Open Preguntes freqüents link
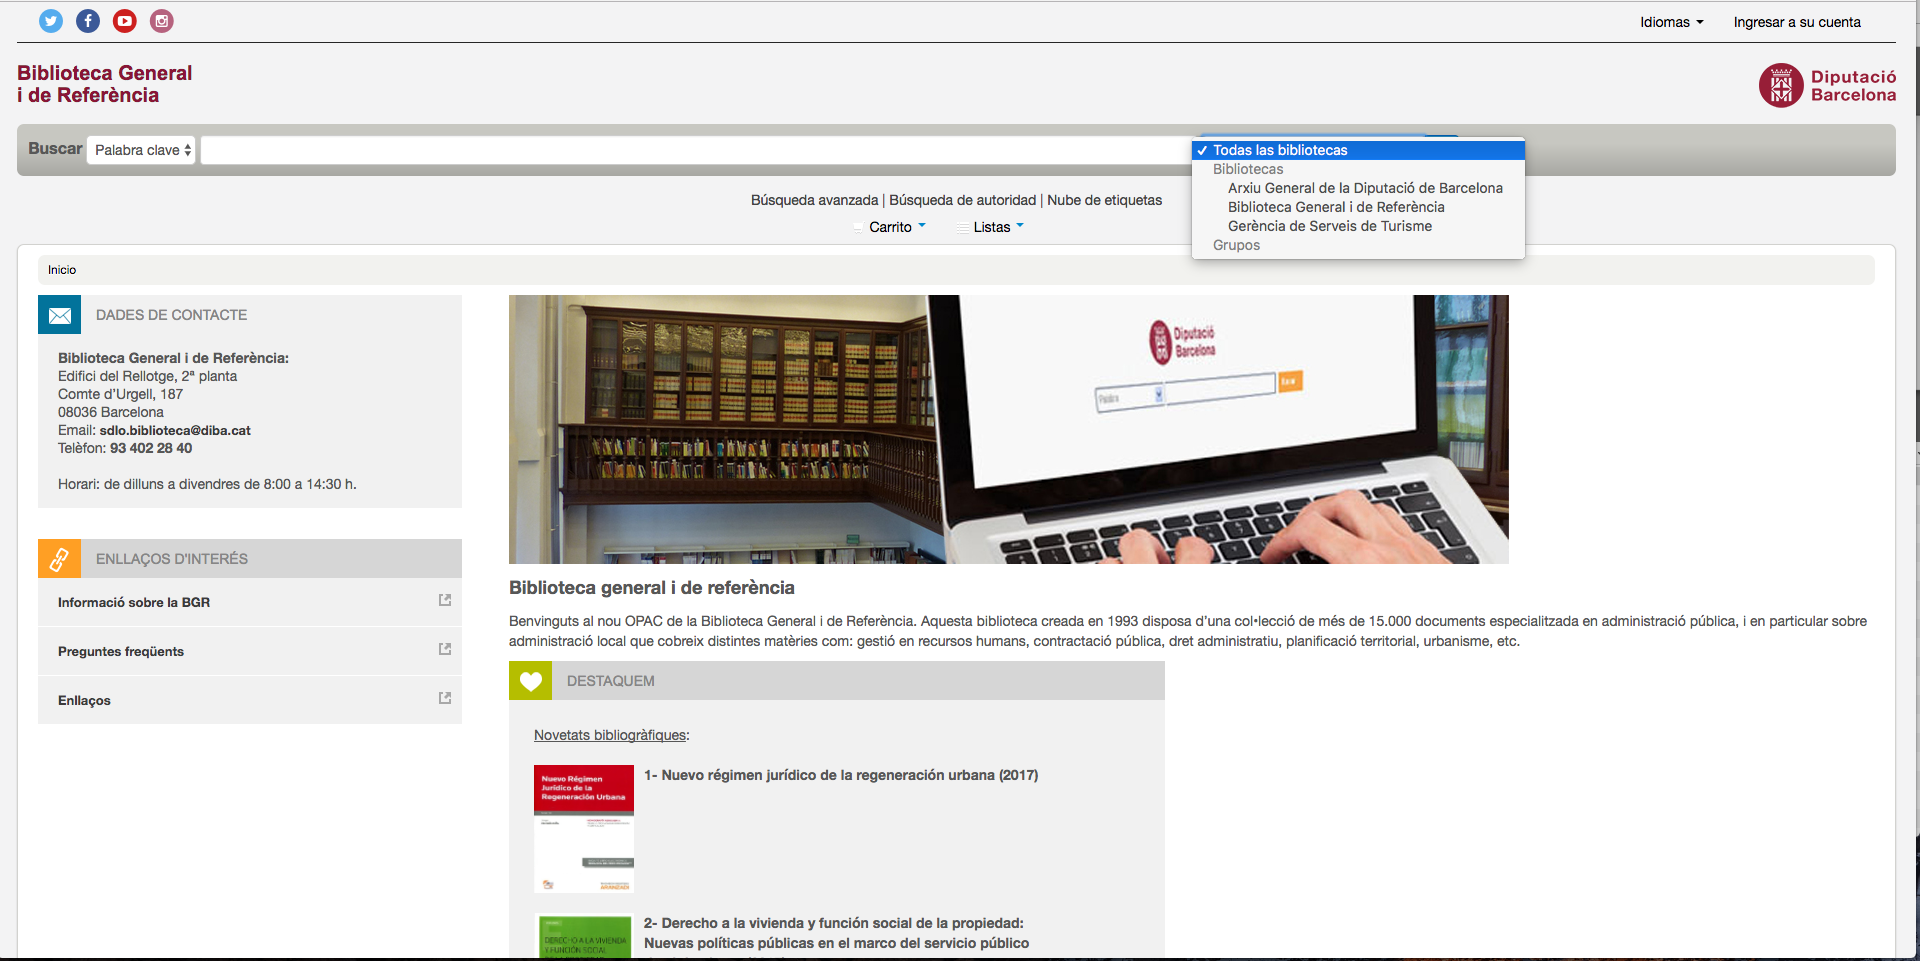The height and width of the screenshot is (961, 1920). (121, 651)
